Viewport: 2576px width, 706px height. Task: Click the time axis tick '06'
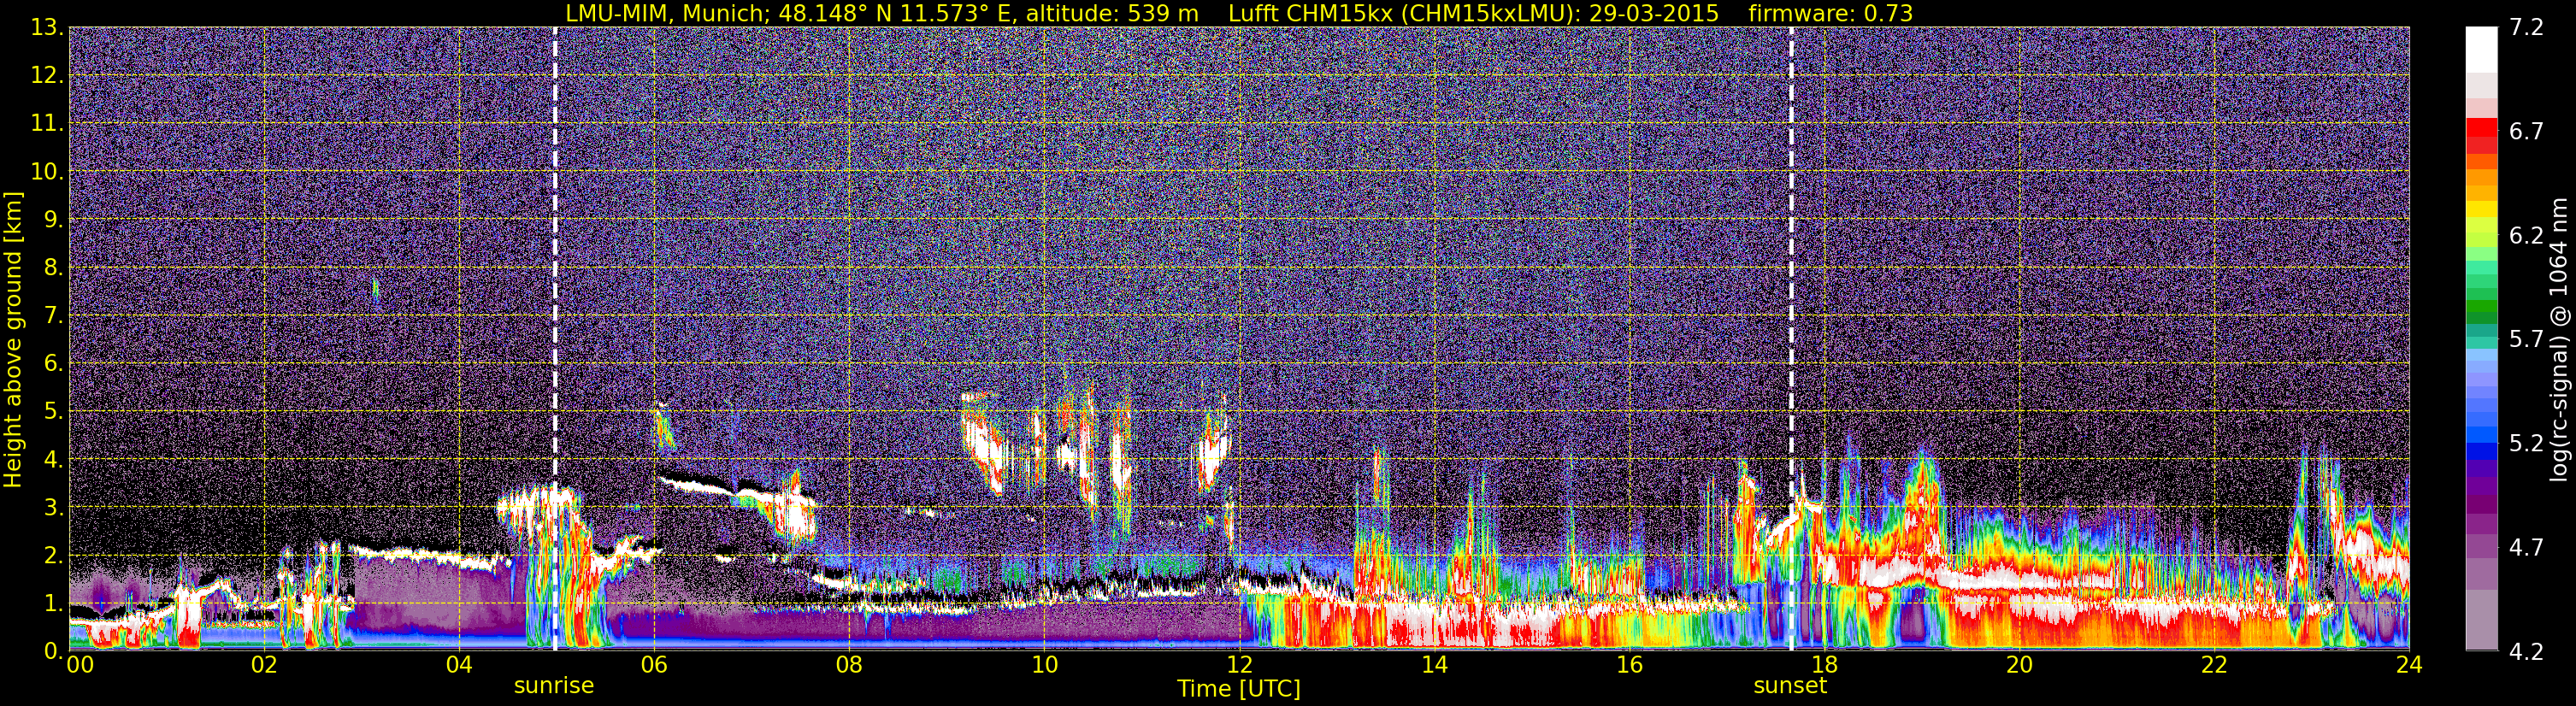point(654,665)
